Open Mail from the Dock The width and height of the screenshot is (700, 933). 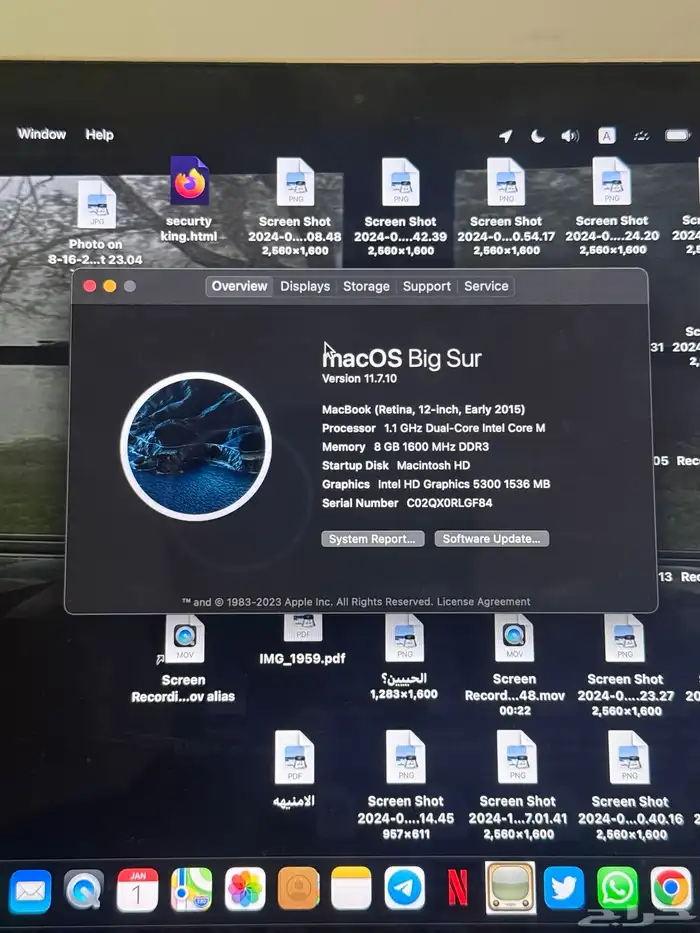(x=30, y=891)
